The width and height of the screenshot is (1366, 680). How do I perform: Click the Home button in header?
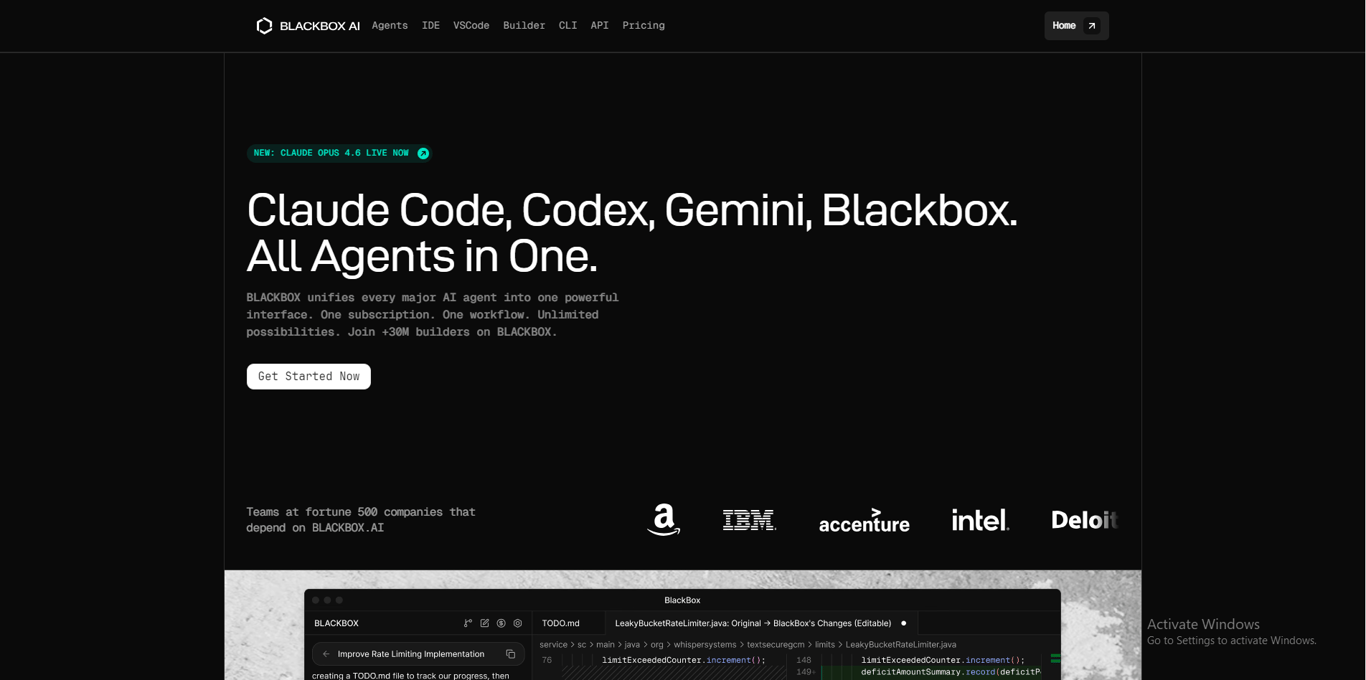pyautogui.click(x=1076, y=26)
